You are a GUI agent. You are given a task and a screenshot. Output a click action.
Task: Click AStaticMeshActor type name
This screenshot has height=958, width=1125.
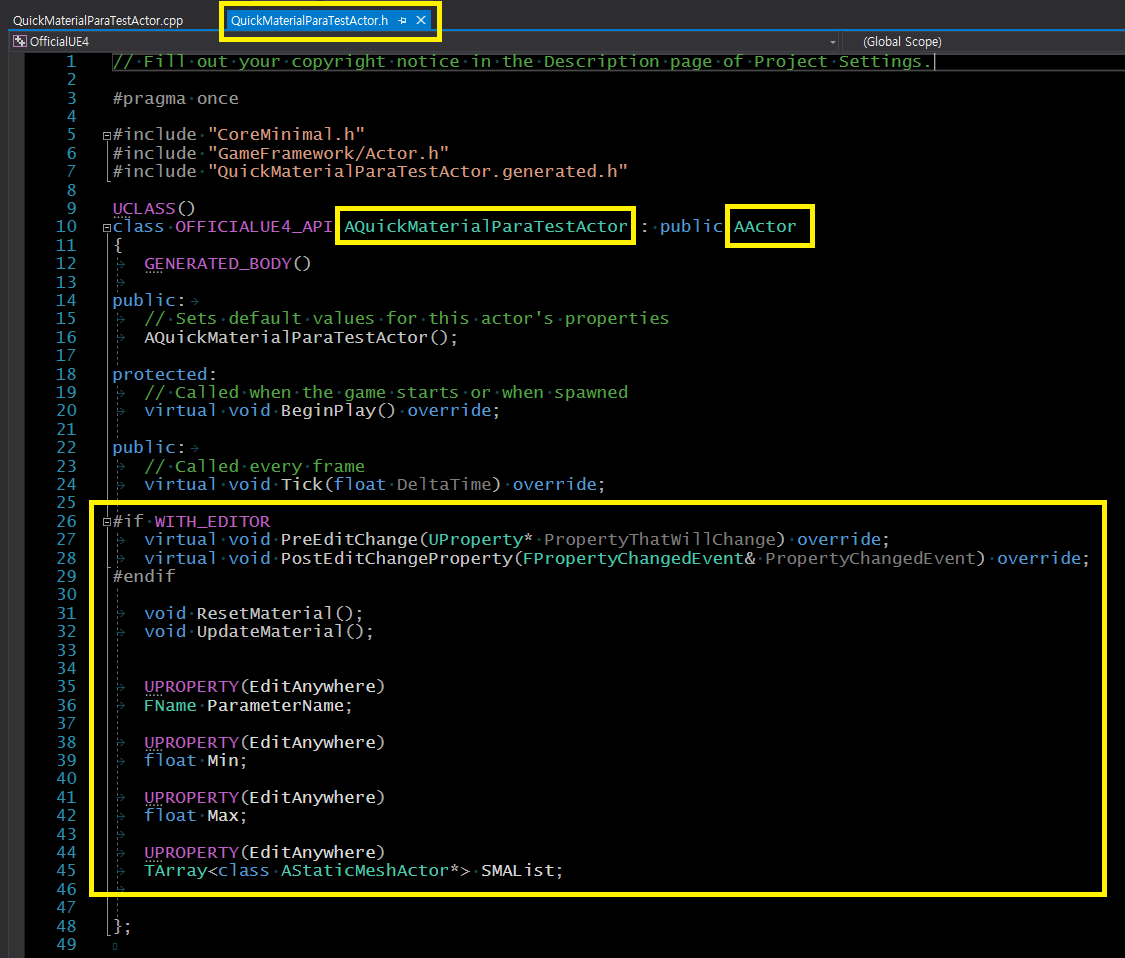[364, 870]
